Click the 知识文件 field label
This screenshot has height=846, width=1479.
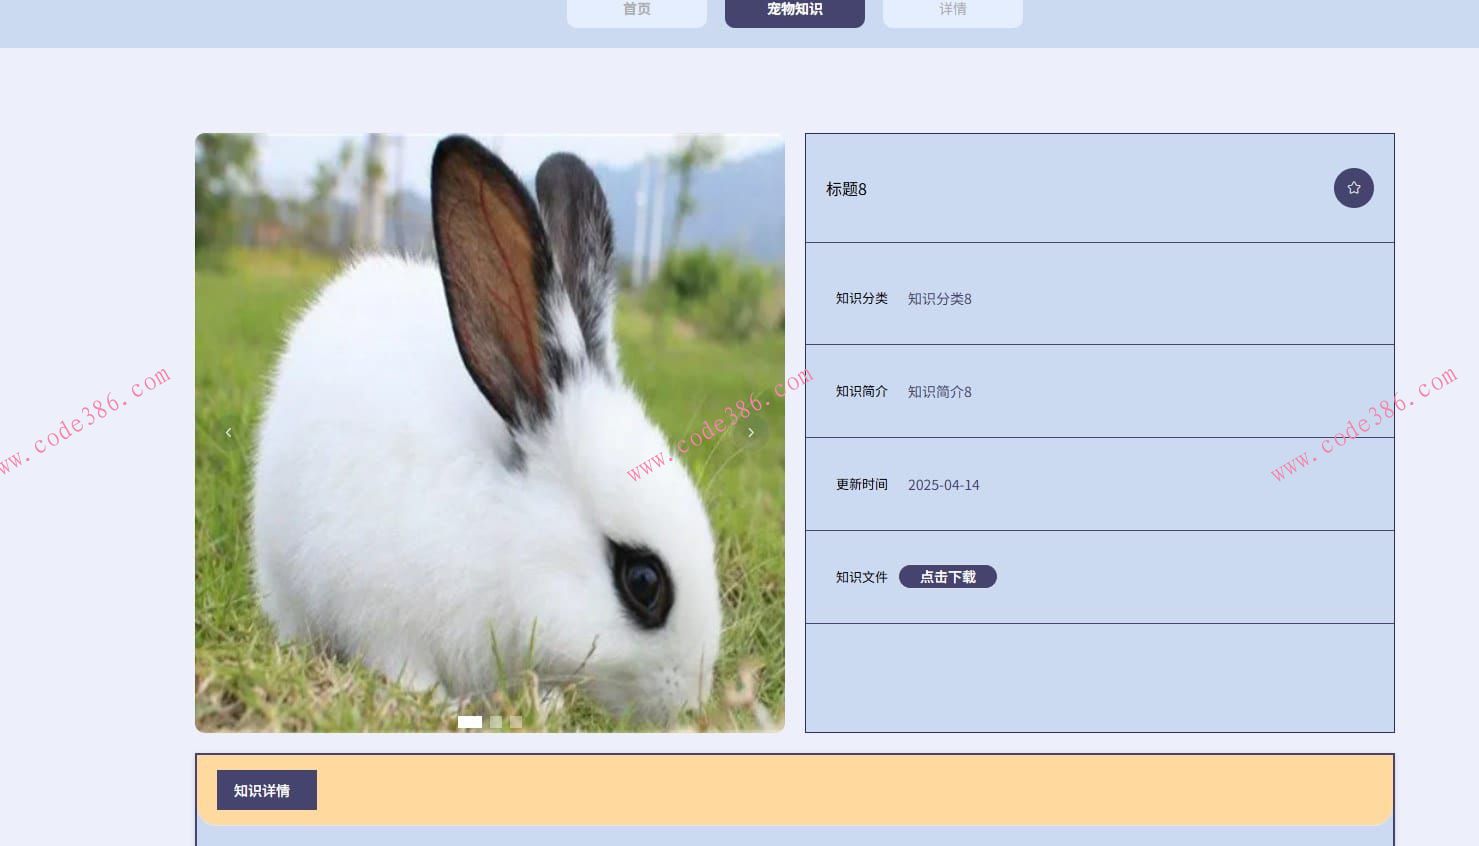[861, 577]
